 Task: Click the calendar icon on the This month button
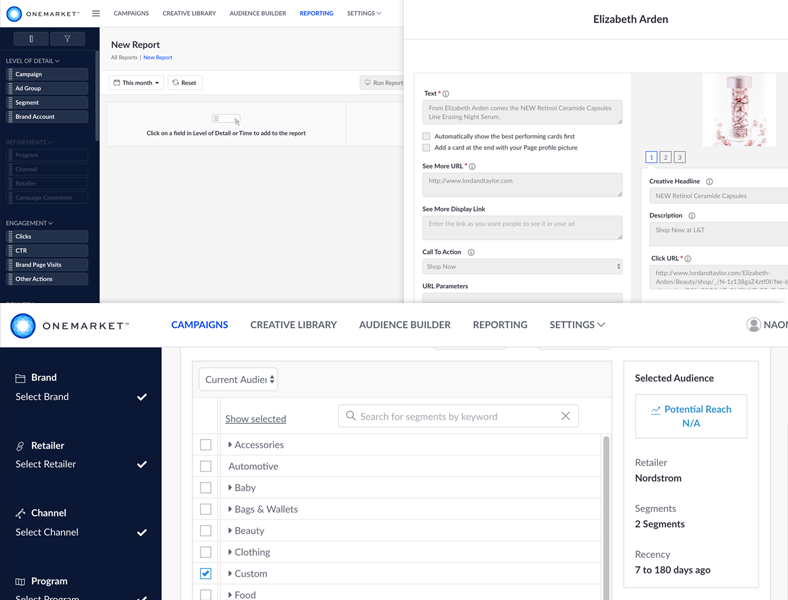tap(117, 82)
